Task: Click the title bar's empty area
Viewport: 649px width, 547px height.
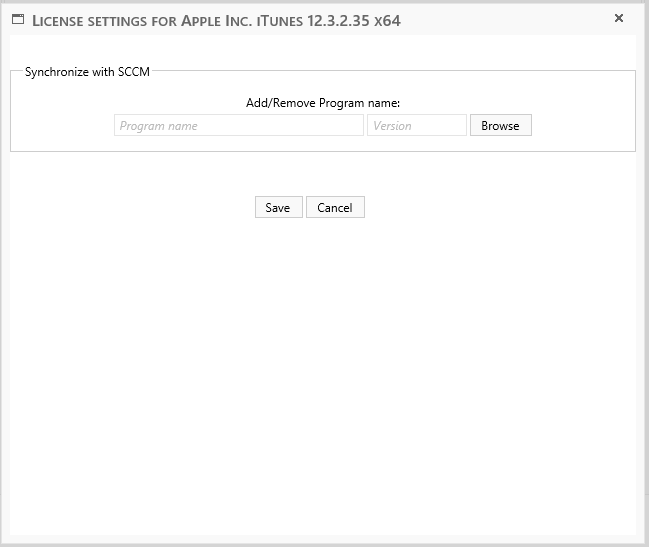Action: click(x=500, y=20)
